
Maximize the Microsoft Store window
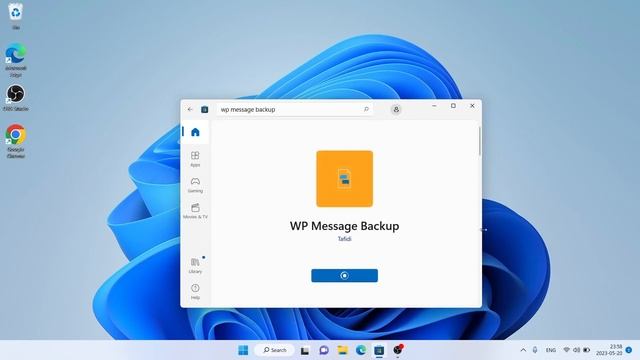[453, 106]
